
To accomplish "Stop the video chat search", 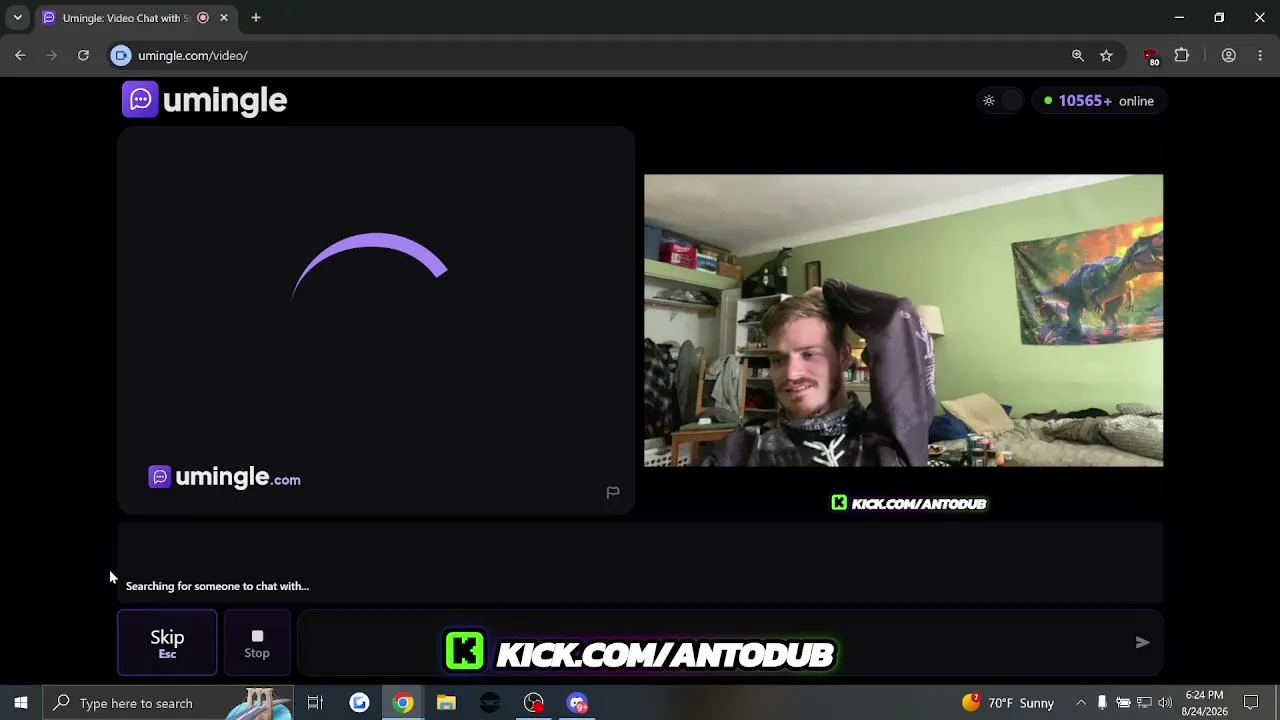I will 257,643.
